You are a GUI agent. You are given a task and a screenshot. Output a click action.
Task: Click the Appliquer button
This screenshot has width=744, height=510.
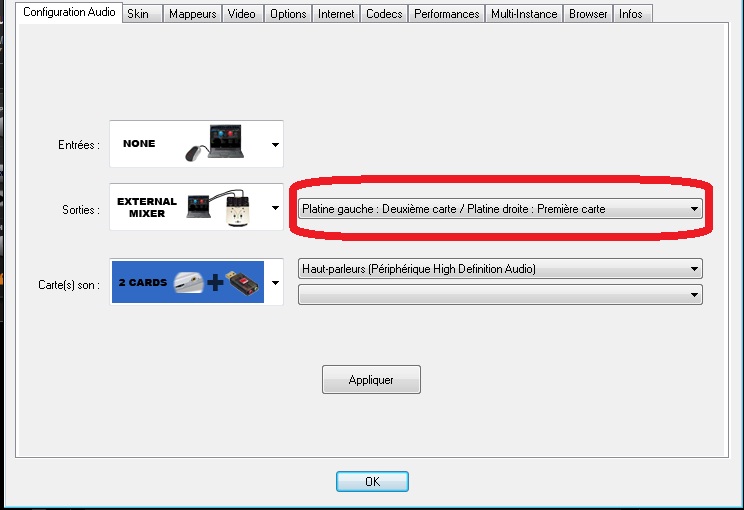click(x=371, y=380)
